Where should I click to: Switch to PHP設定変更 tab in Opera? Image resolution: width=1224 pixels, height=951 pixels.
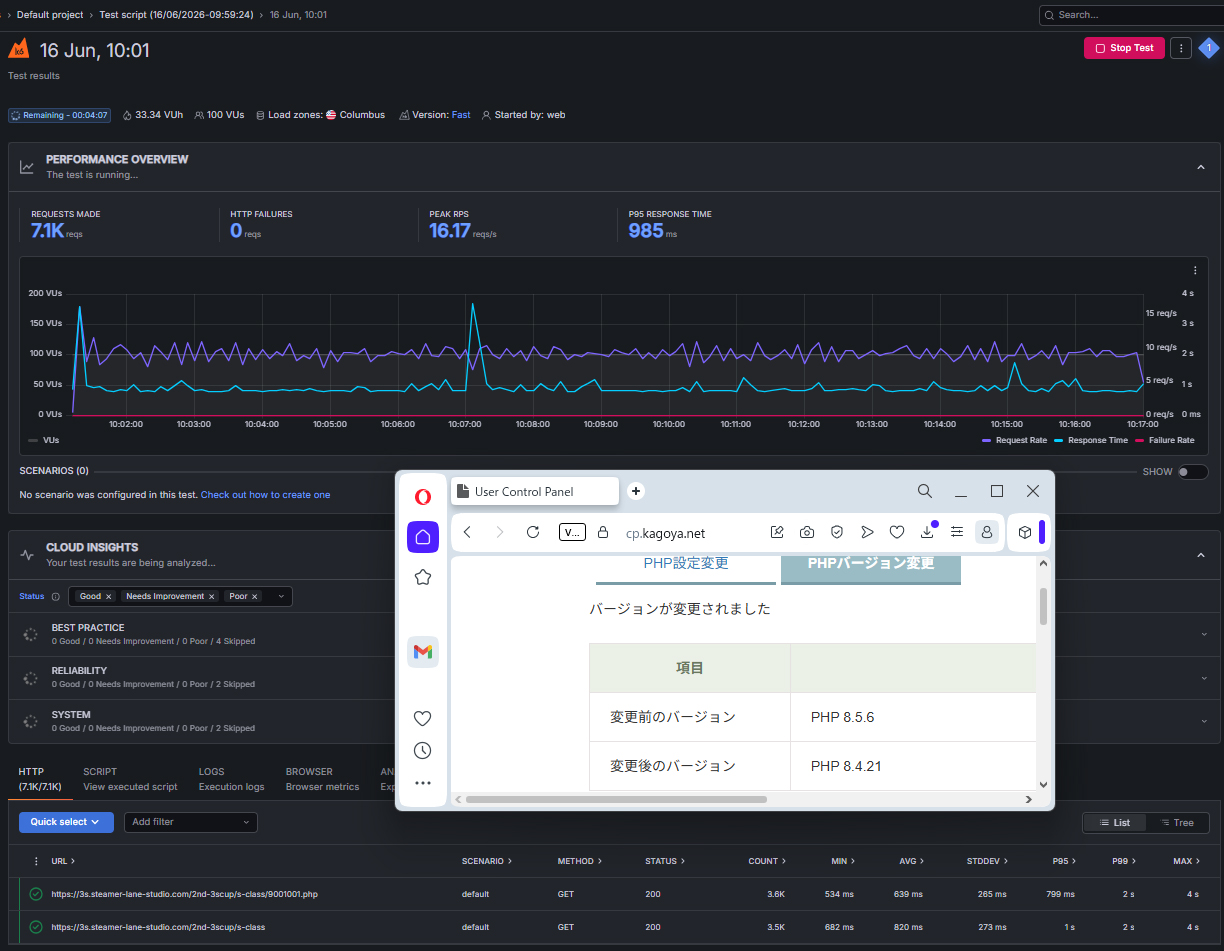pos(686,565)
